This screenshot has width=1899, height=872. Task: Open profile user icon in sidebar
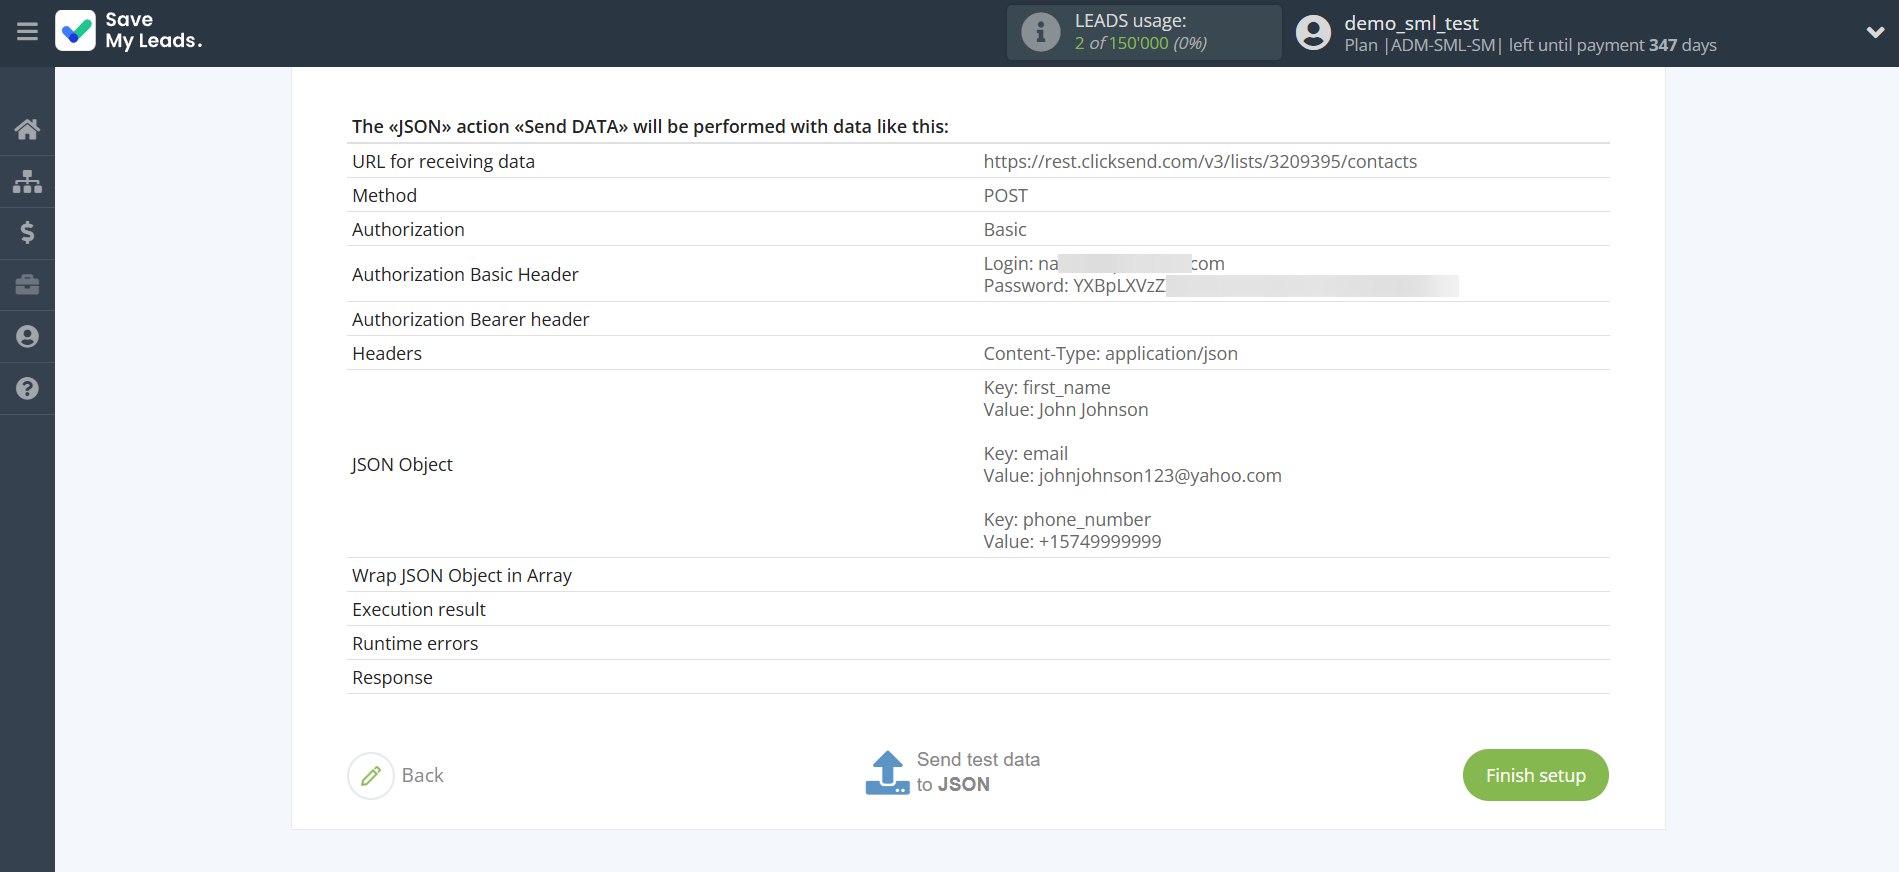pos(27,337)
